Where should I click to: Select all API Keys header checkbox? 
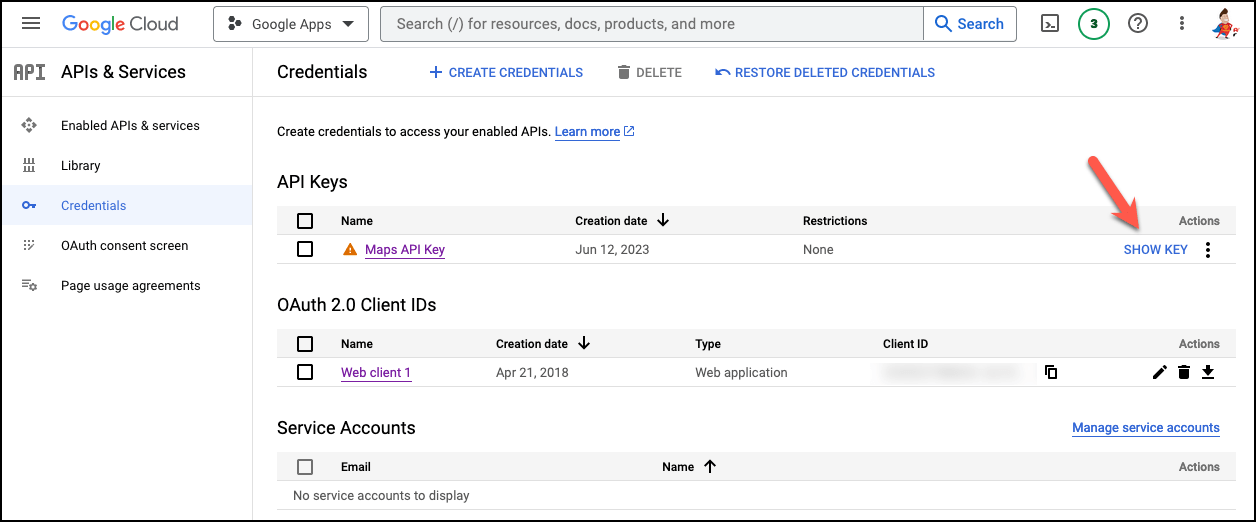pos(305,221)
